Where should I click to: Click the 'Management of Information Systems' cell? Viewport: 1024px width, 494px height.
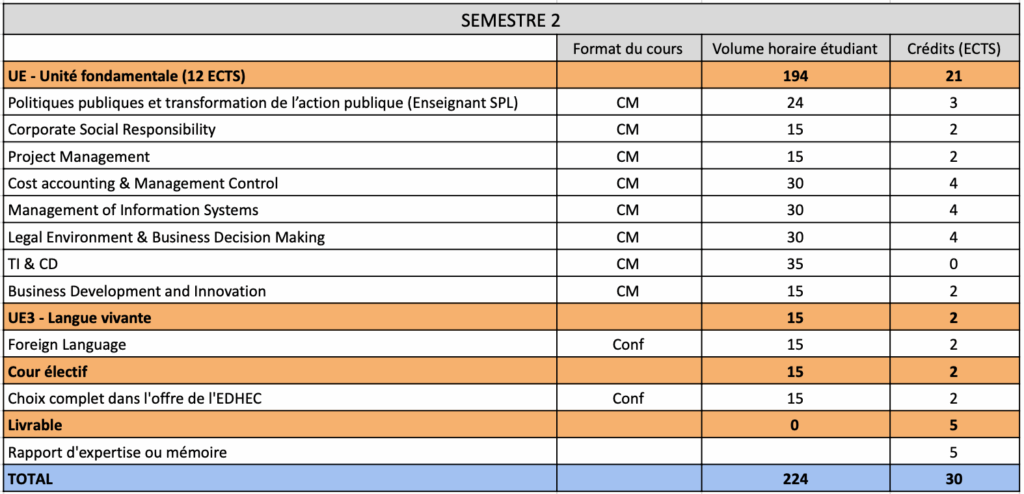click(132, 210)
